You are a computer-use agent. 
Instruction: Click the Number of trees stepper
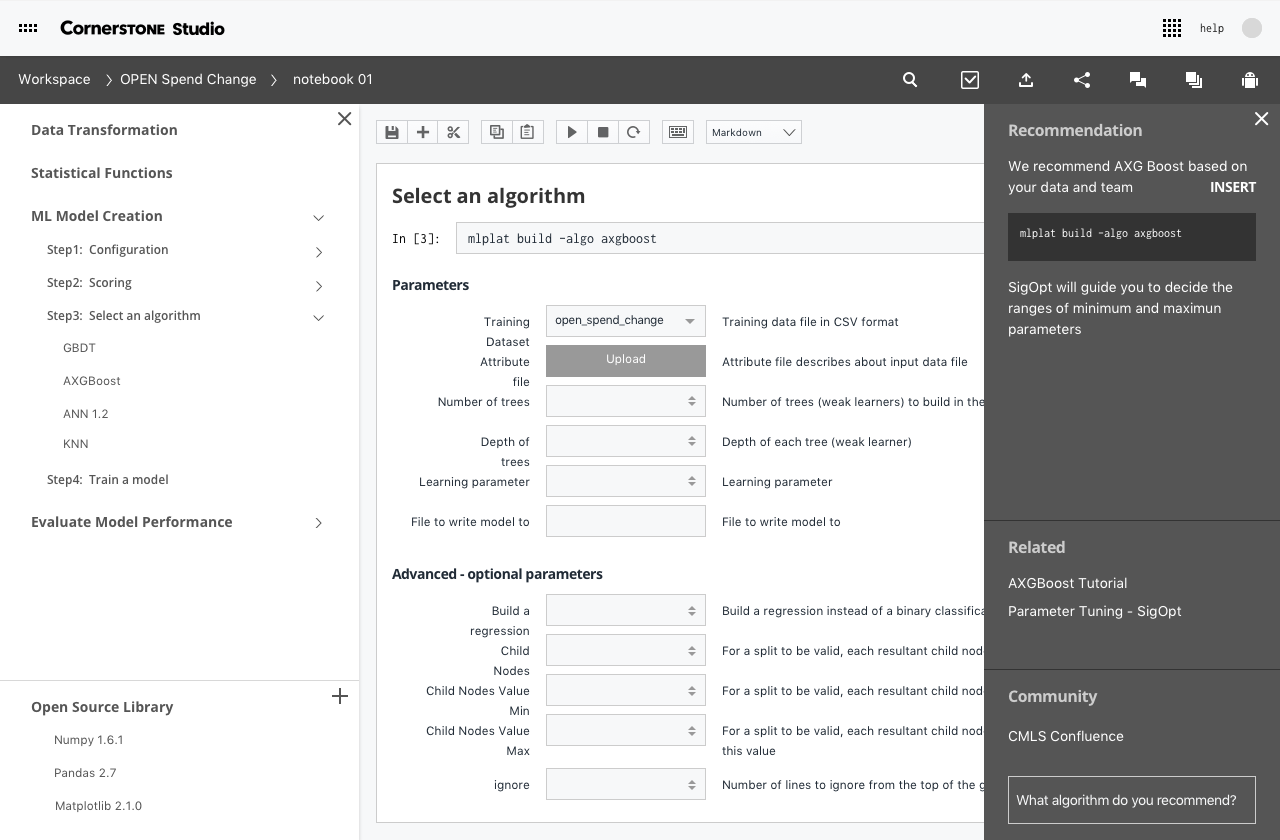(x=691, y=401)
